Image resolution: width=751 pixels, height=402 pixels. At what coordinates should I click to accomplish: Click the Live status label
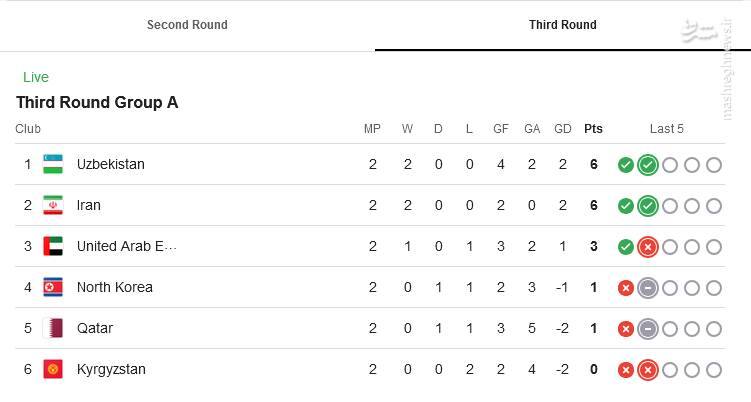pyautogui.click(x=36, y=77)
